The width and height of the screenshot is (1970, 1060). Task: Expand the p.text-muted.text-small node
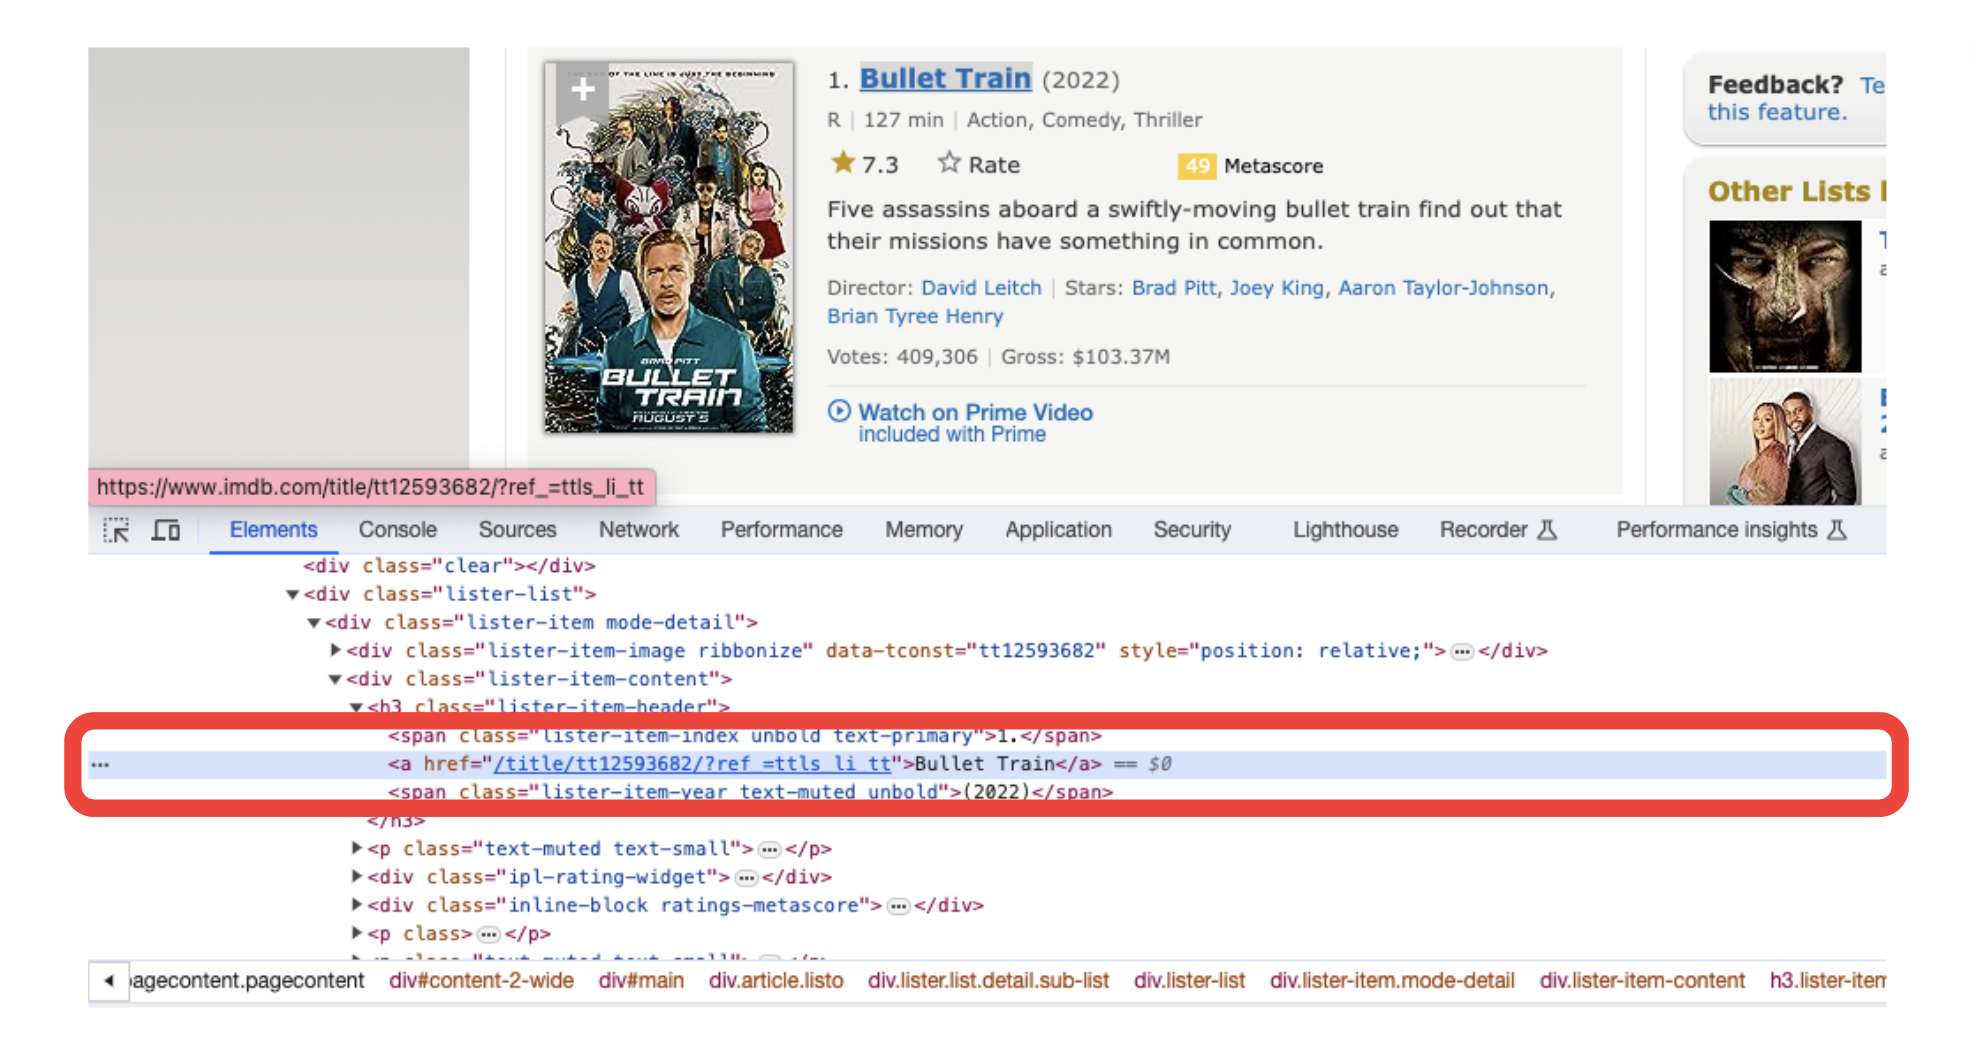pos(357,848)
